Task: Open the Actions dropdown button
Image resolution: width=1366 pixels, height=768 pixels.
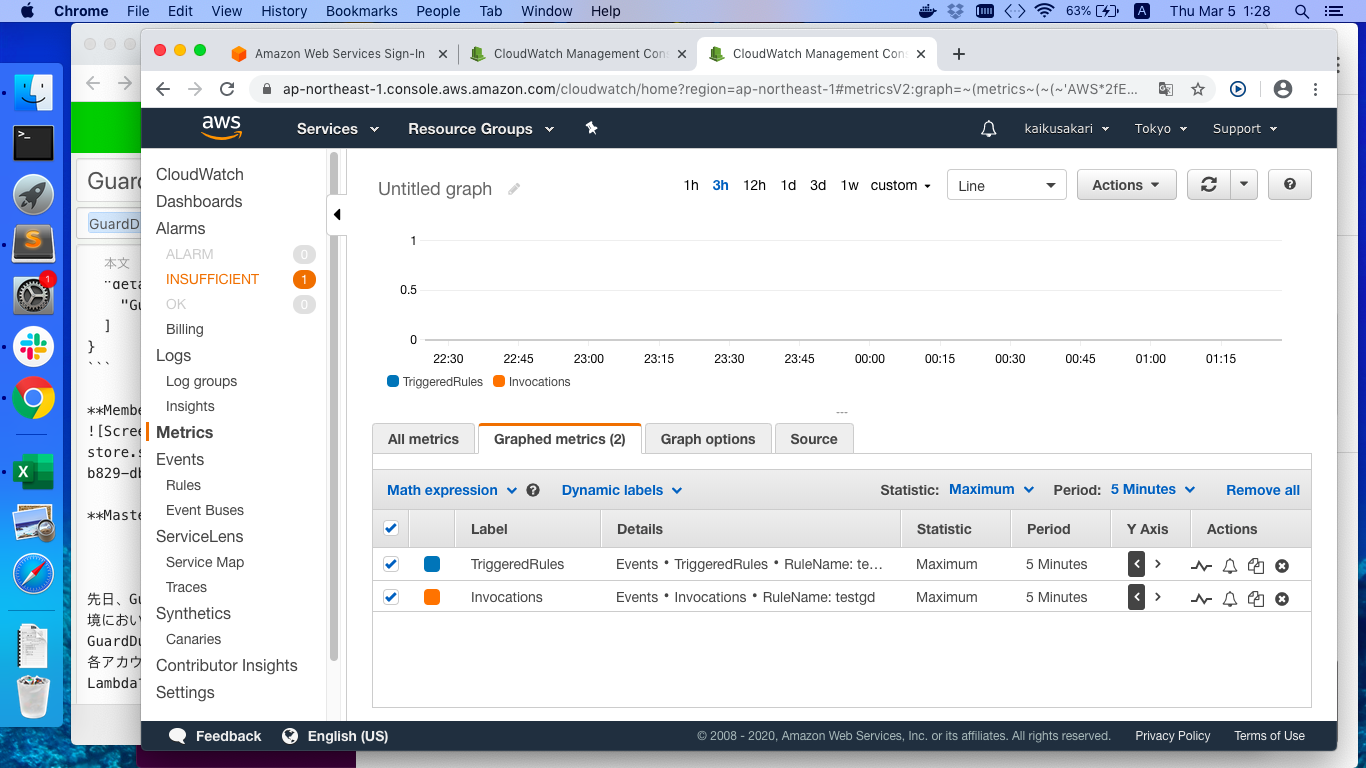Action: 1126,185
